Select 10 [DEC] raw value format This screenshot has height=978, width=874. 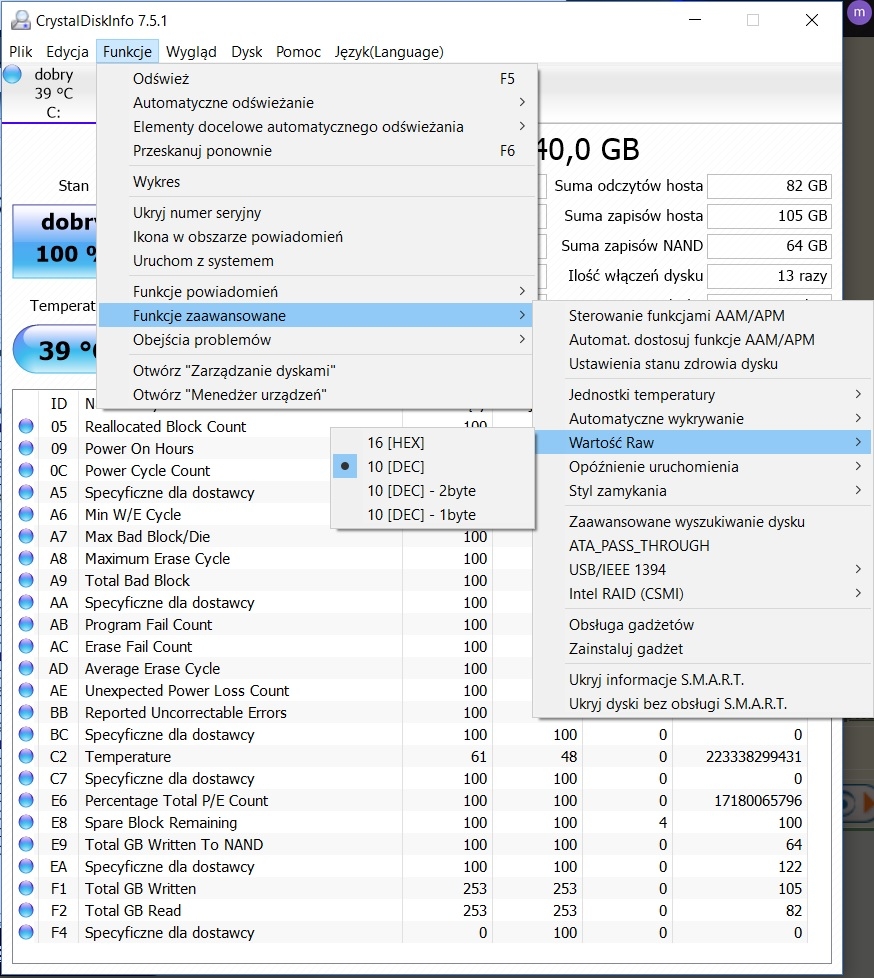(432, 467)
